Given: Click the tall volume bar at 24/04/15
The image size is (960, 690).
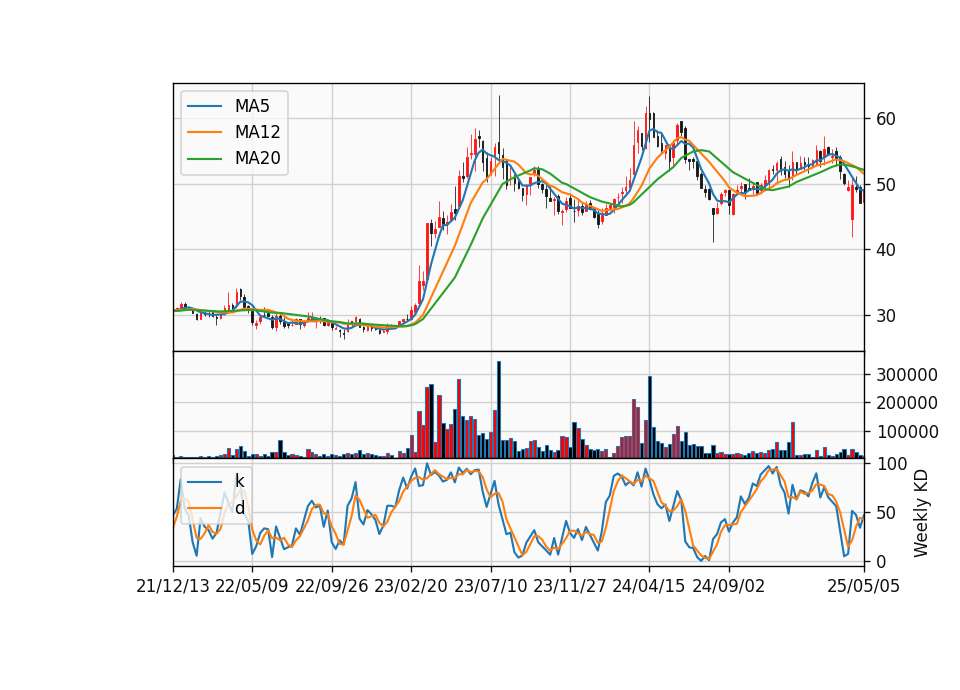Looking at the screenshot, I should click(x=650, y=417).
